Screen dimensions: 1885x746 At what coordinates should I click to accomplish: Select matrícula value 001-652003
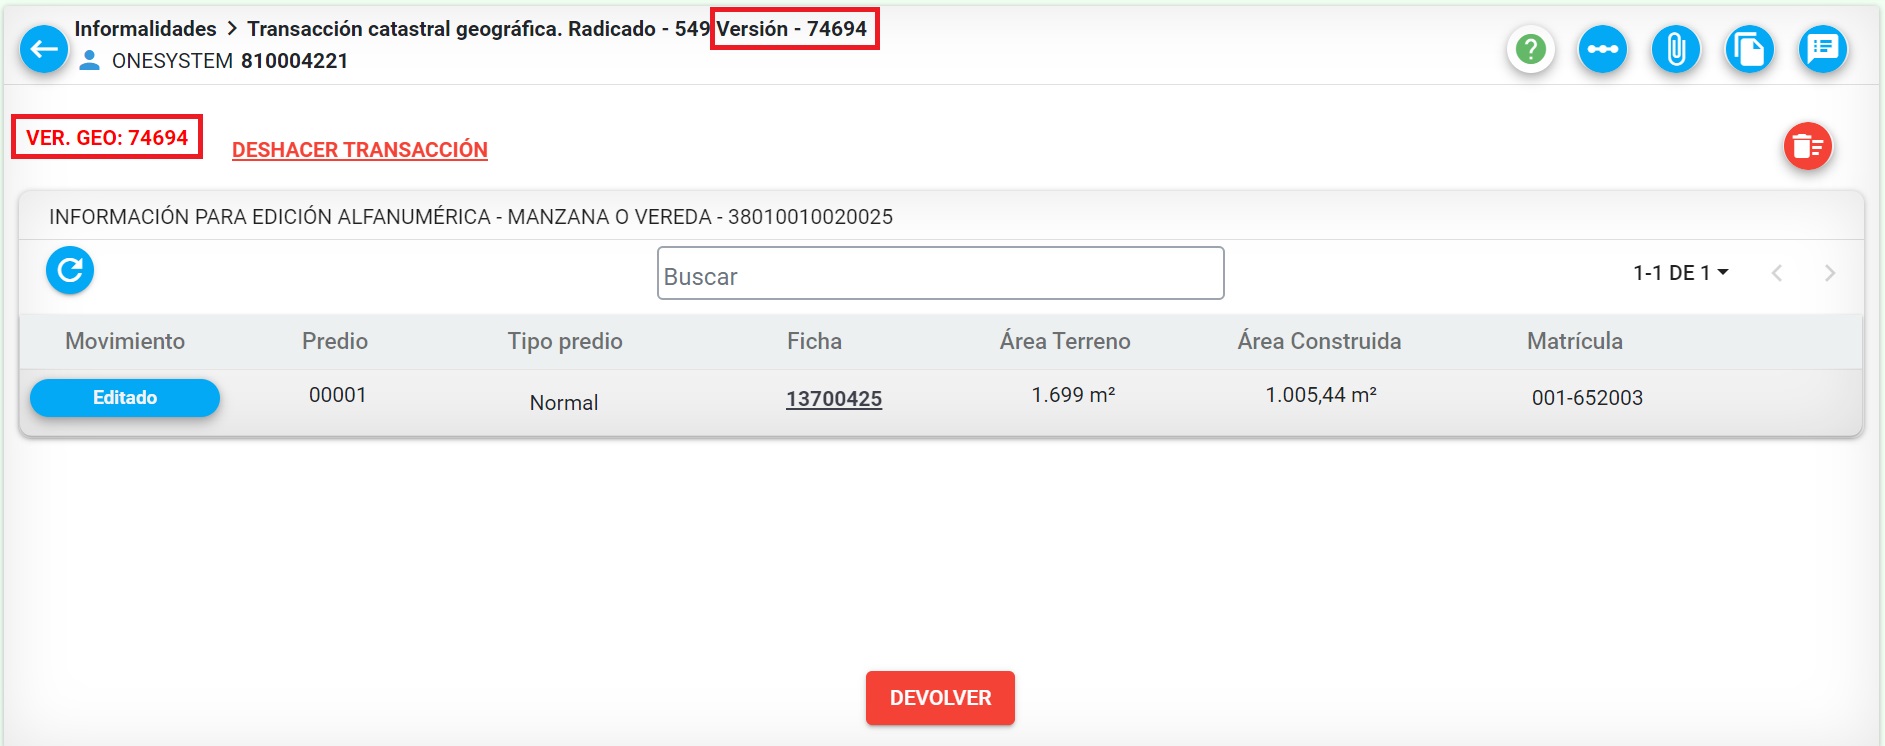pyautogui.click(x=1587, y=398)
